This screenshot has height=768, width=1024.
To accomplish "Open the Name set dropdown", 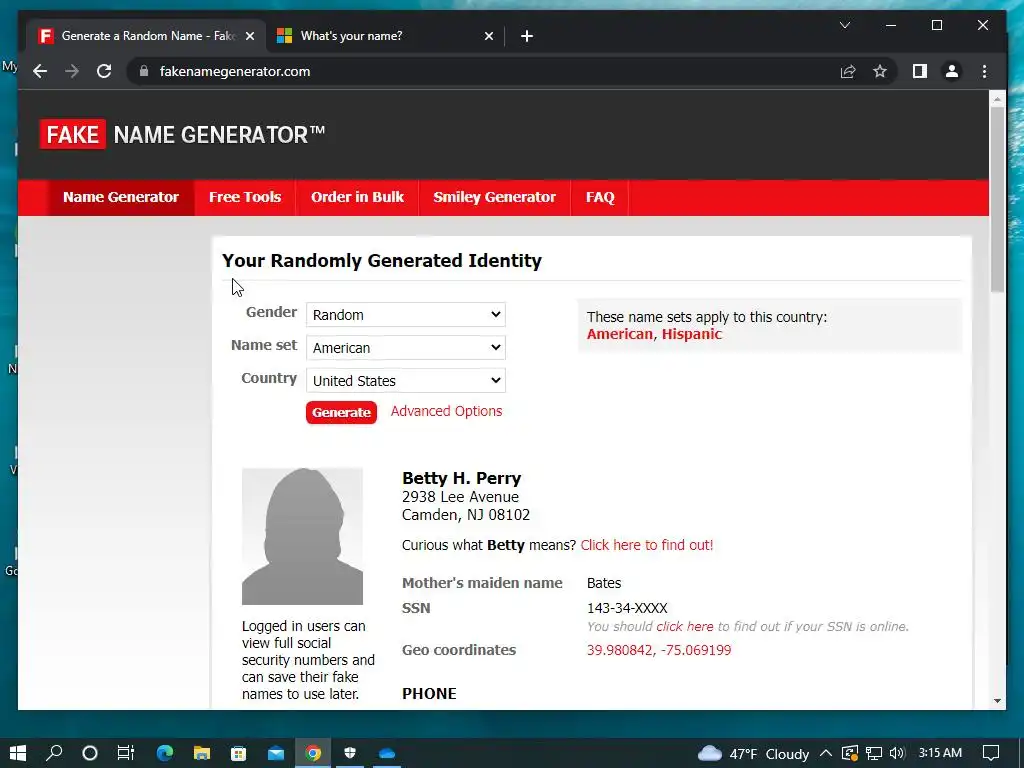I will (406, 347).
